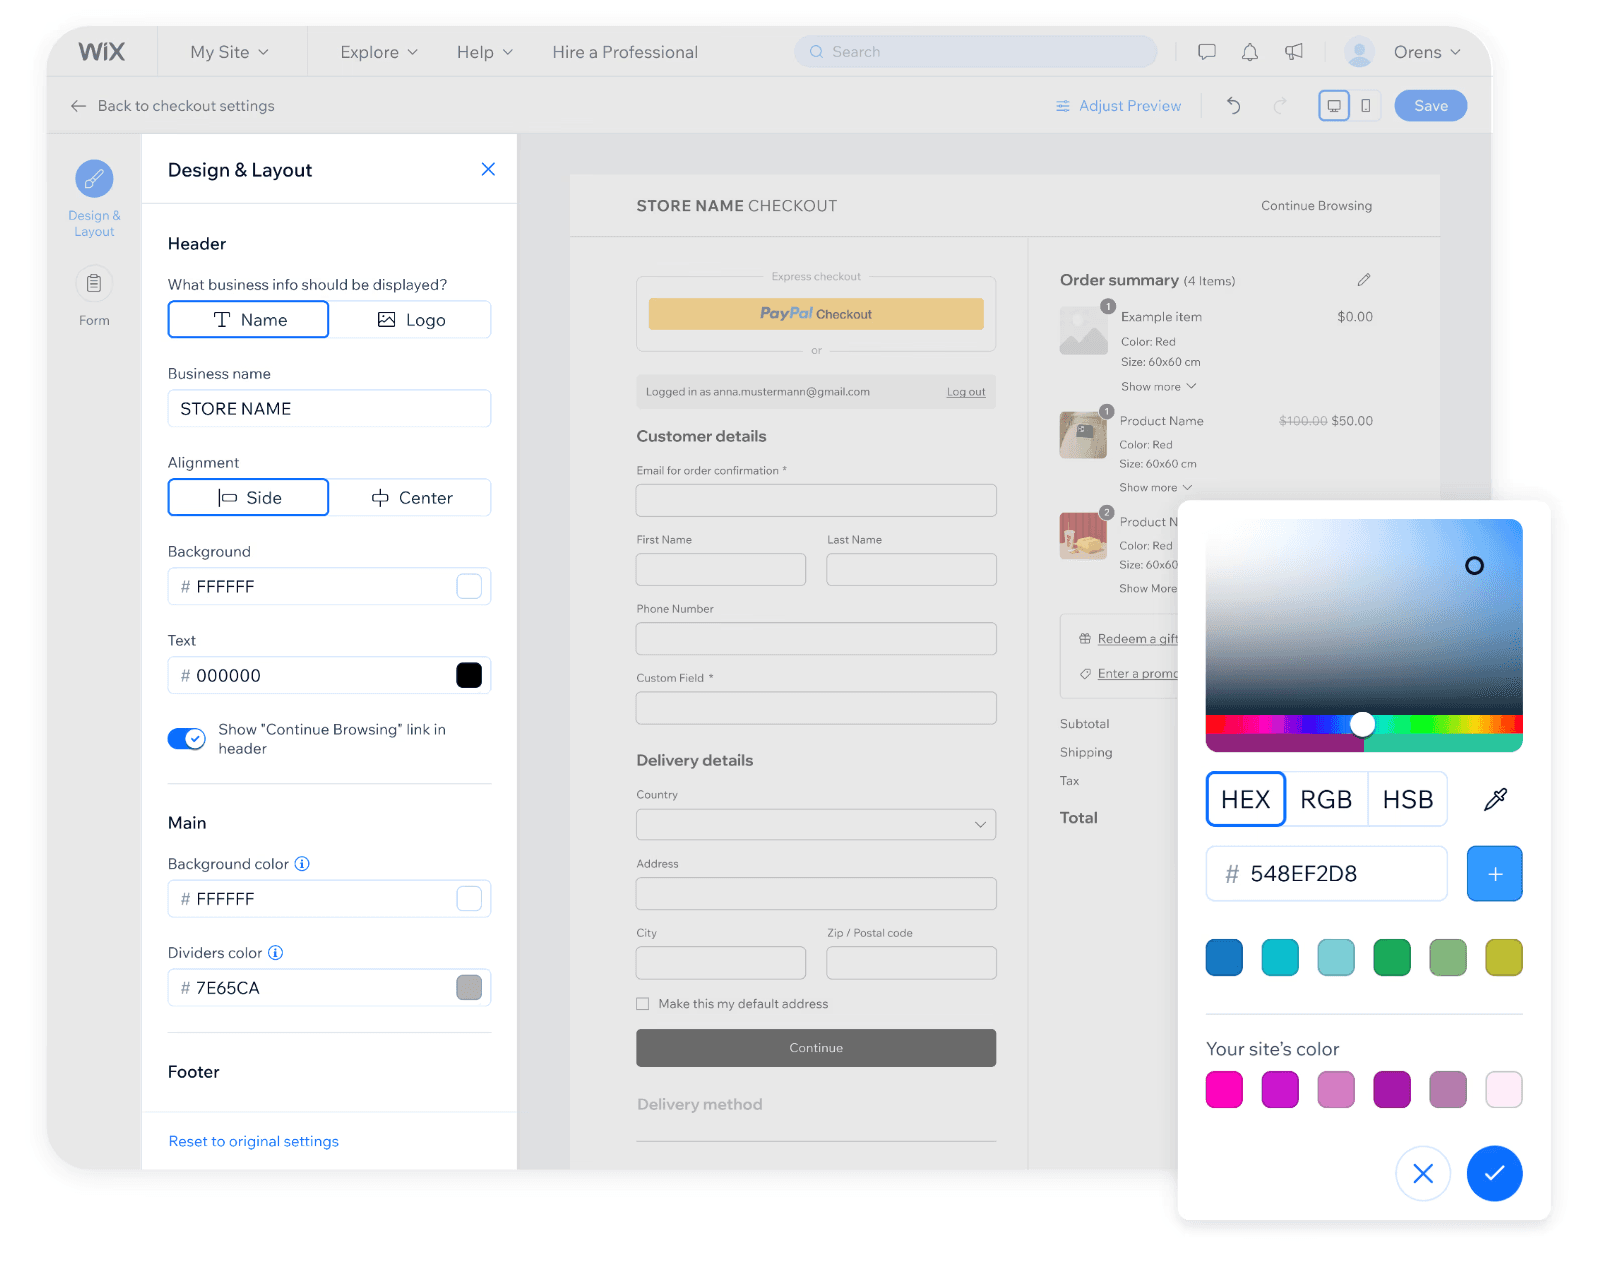Open the megaphone announcements icon
Image resolution: width=1598 pixels, height=1277 pixels.
tap(1294, 52)
